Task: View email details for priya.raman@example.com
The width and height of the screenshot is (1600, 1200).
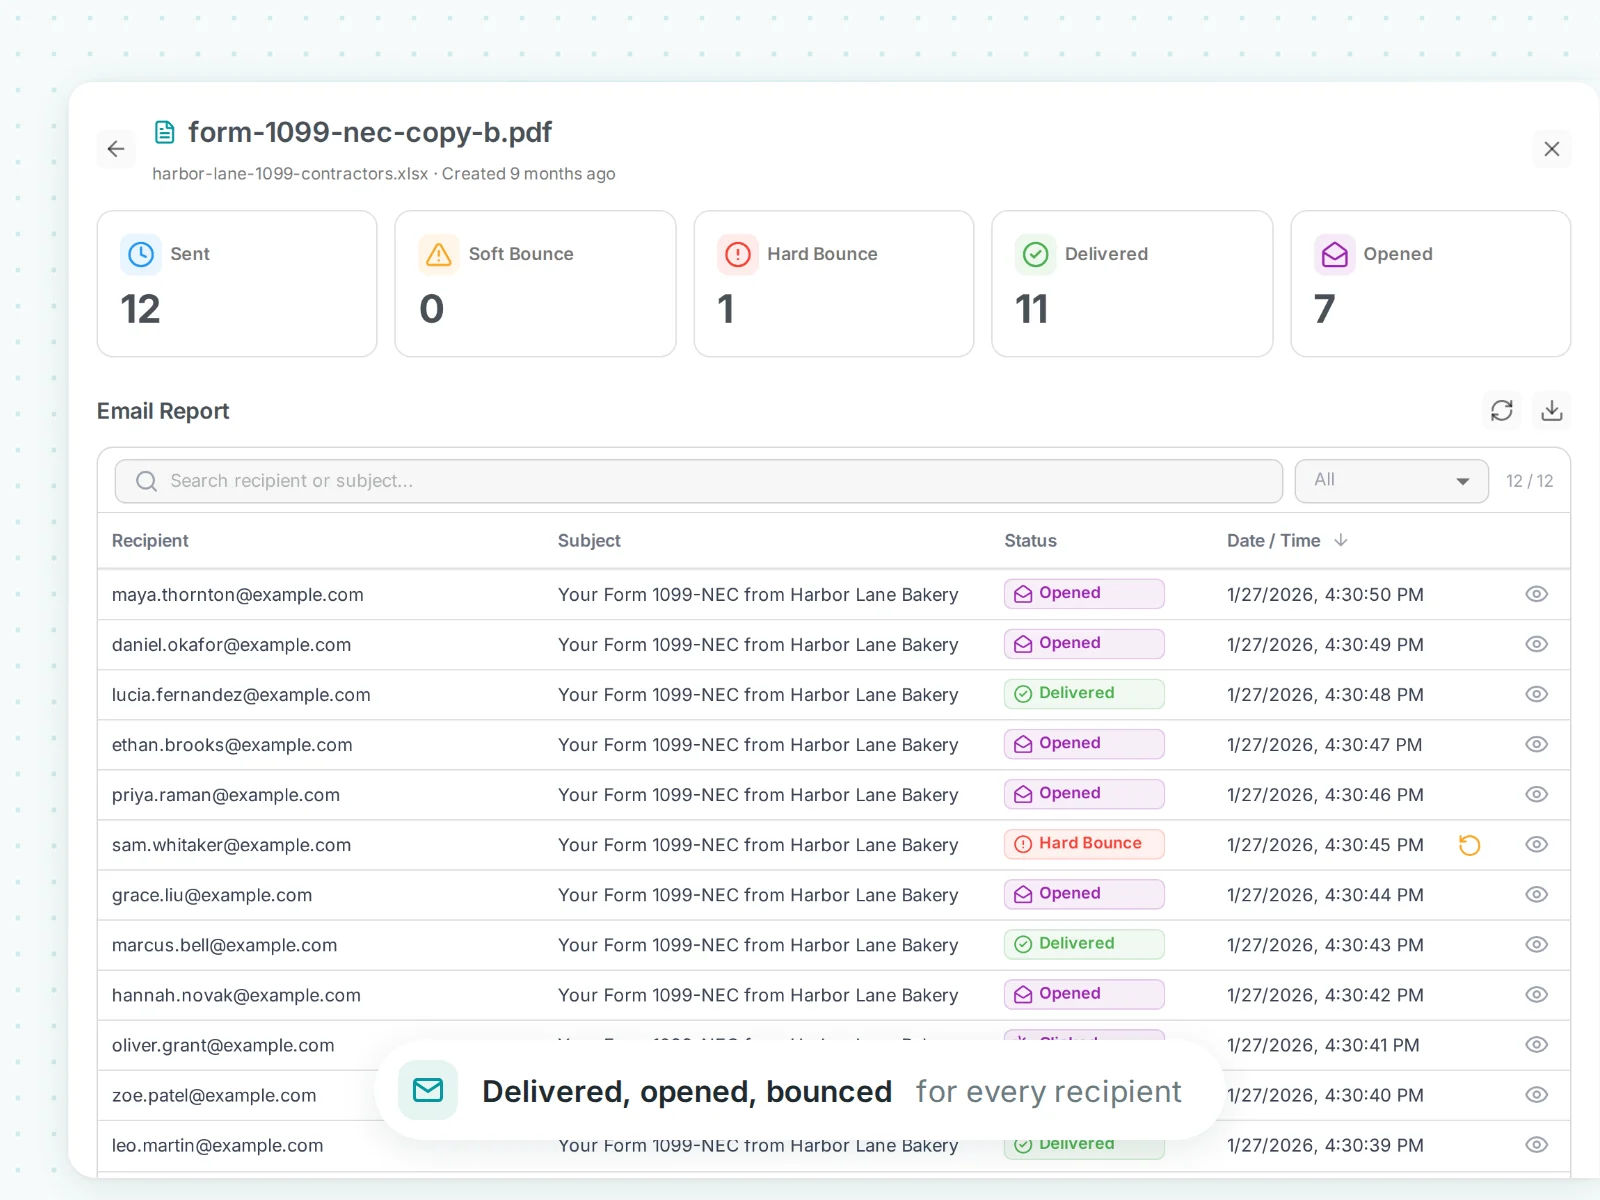Action: (x=1536, y=794)
